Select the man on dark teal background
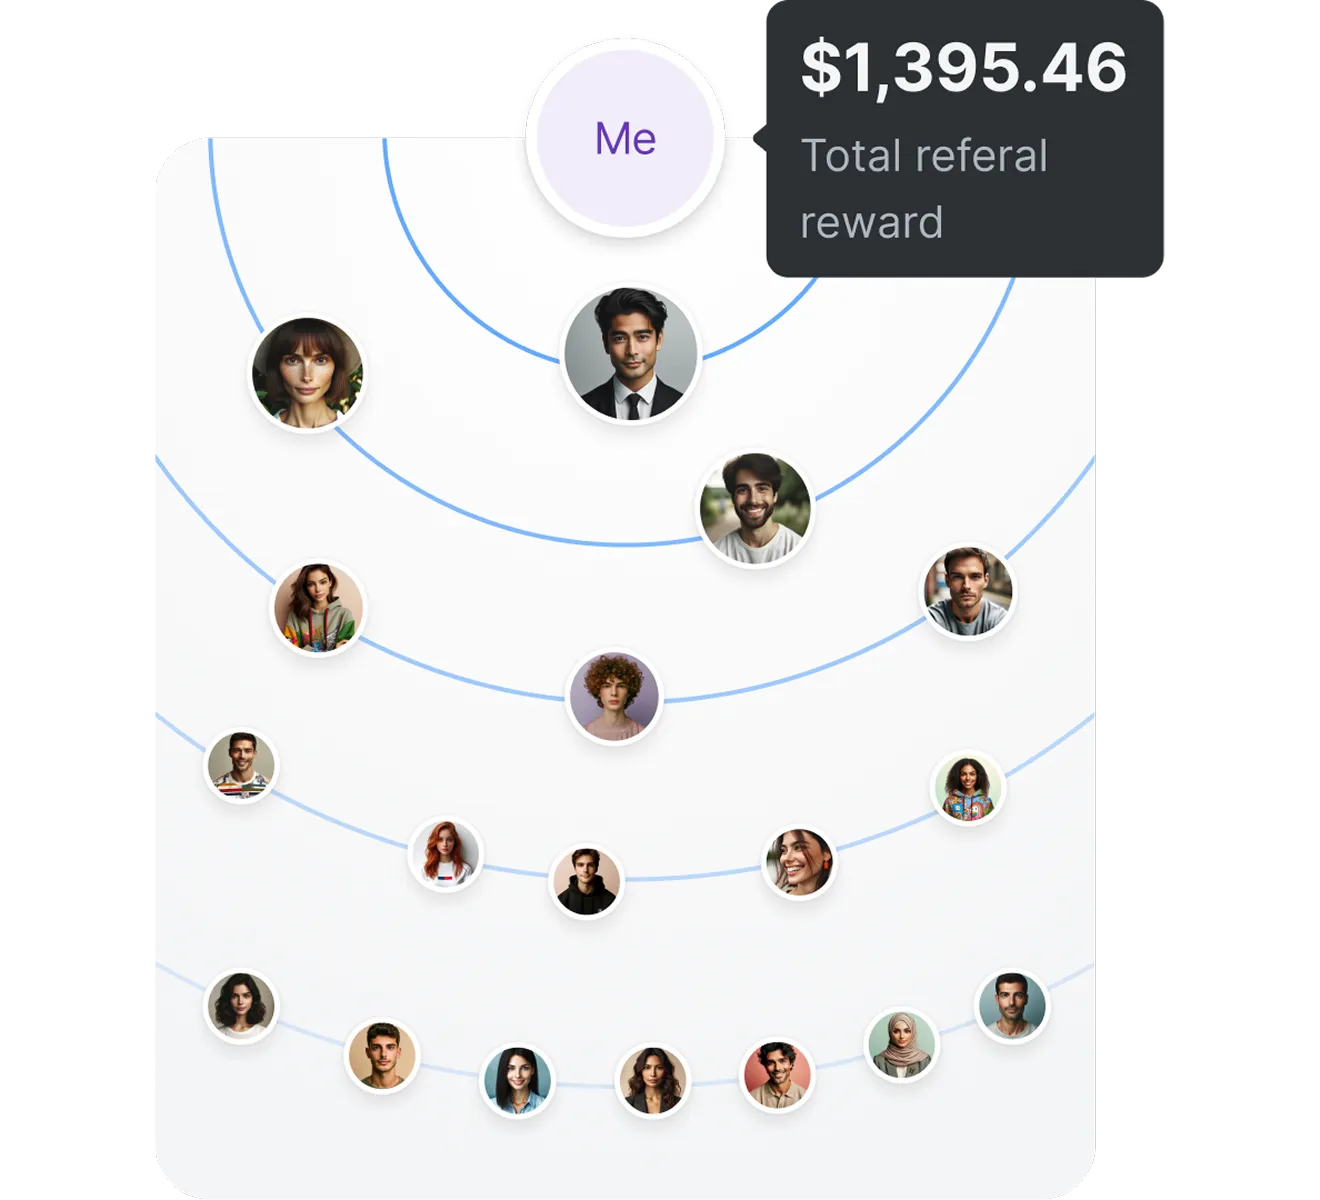The image size is (1320, 1200). point(1012,1006)
